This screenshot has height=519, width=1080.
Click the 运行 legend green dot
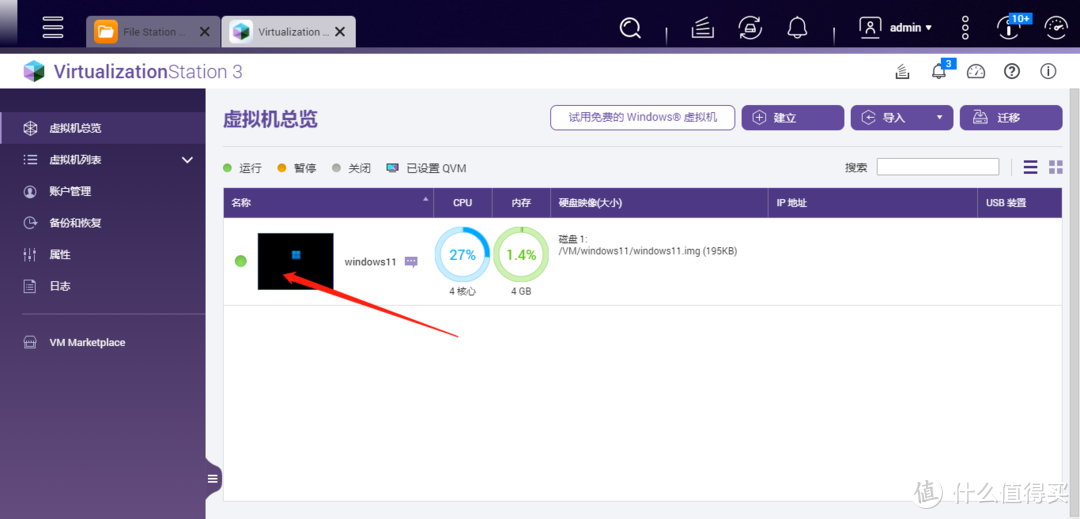[227, 168]
